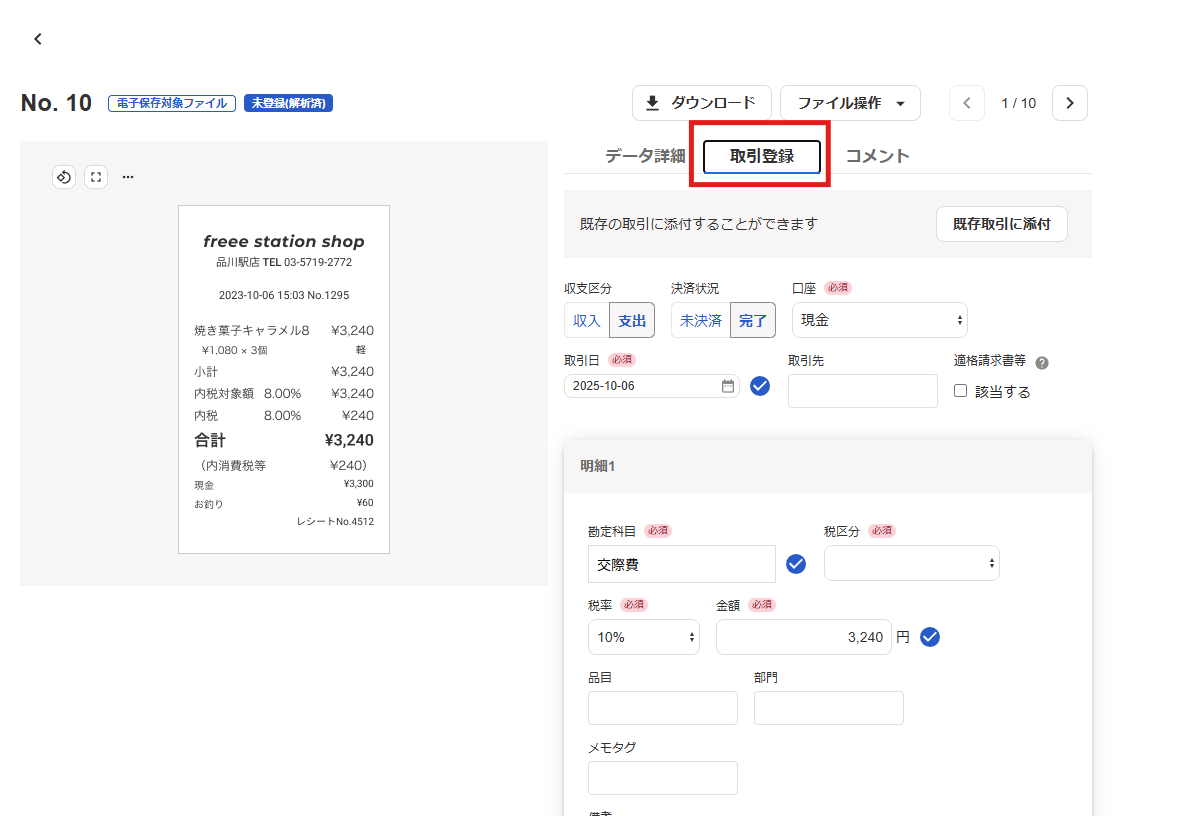The image size is (1186, 816).
Task: Open the receipt preview in fullscreen
Action: coord(96,177)
